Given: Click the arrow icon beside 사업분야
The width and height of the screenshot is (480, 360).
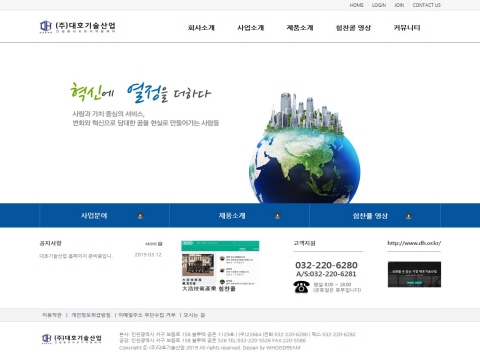Looking at the screenshot, I should (x=140, y=216).
